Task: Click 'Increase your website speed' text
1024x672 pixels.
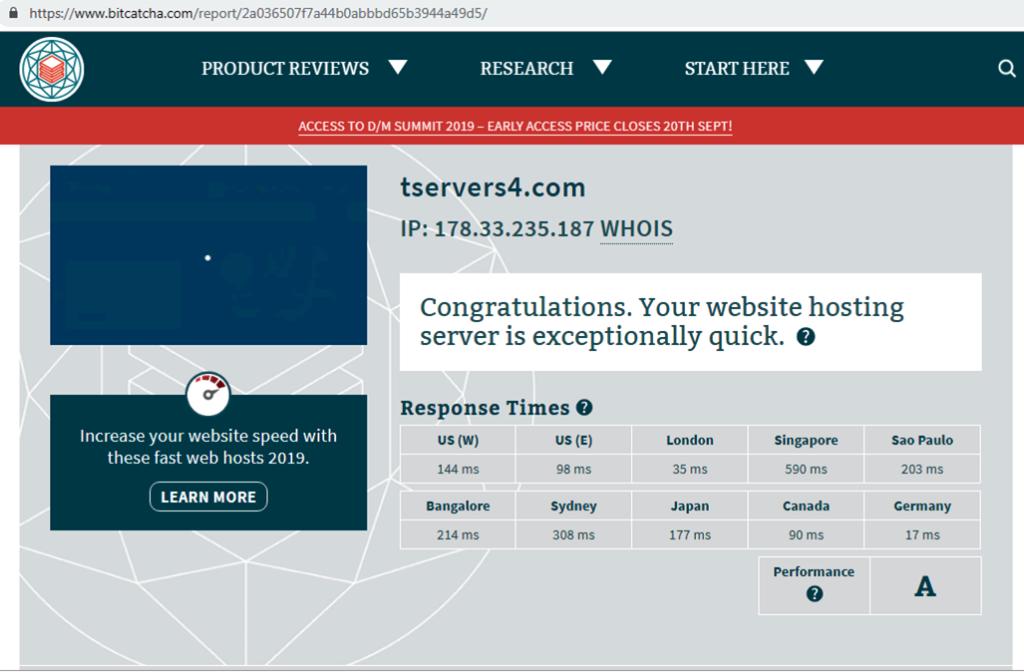Action: tap(208, 447)
